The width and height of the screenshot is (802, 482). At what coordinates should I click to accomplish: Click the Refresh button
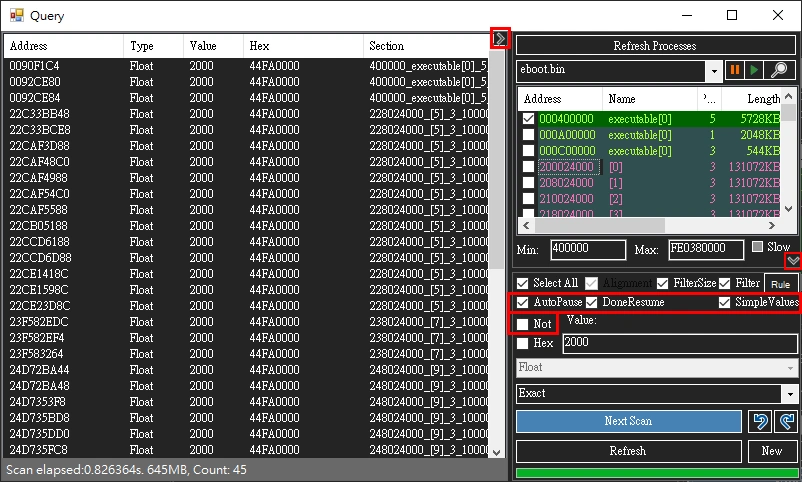click(x=628, y=451)
